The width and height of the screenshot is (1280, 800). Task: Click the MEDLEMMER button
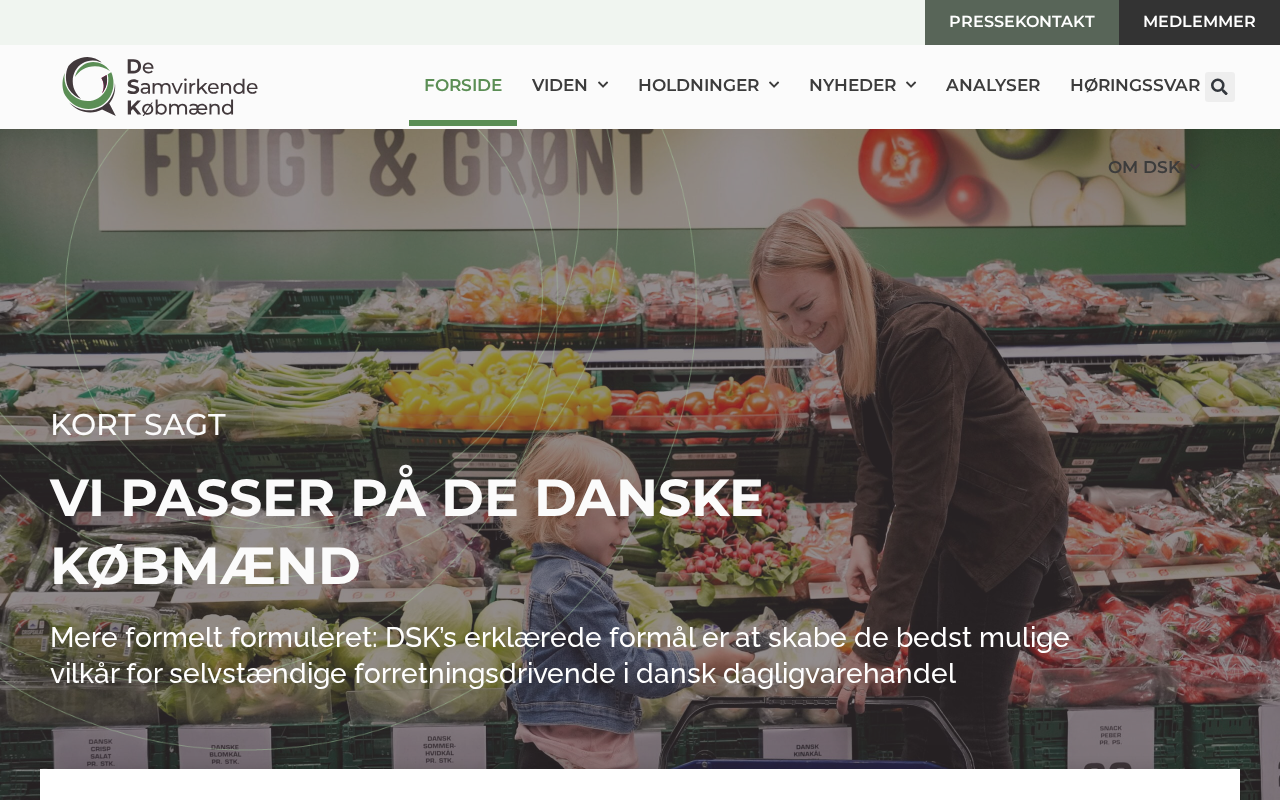[1199, 22]
